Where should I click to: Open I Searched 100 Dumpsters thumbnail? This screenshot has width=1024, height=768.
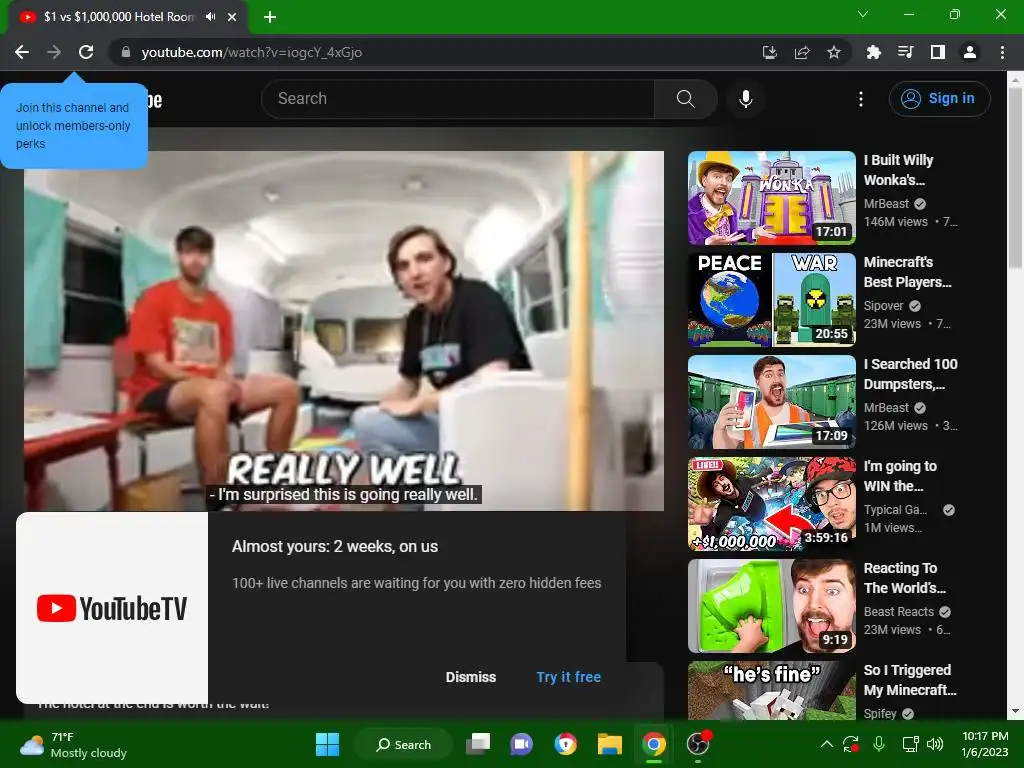(772, 402)
